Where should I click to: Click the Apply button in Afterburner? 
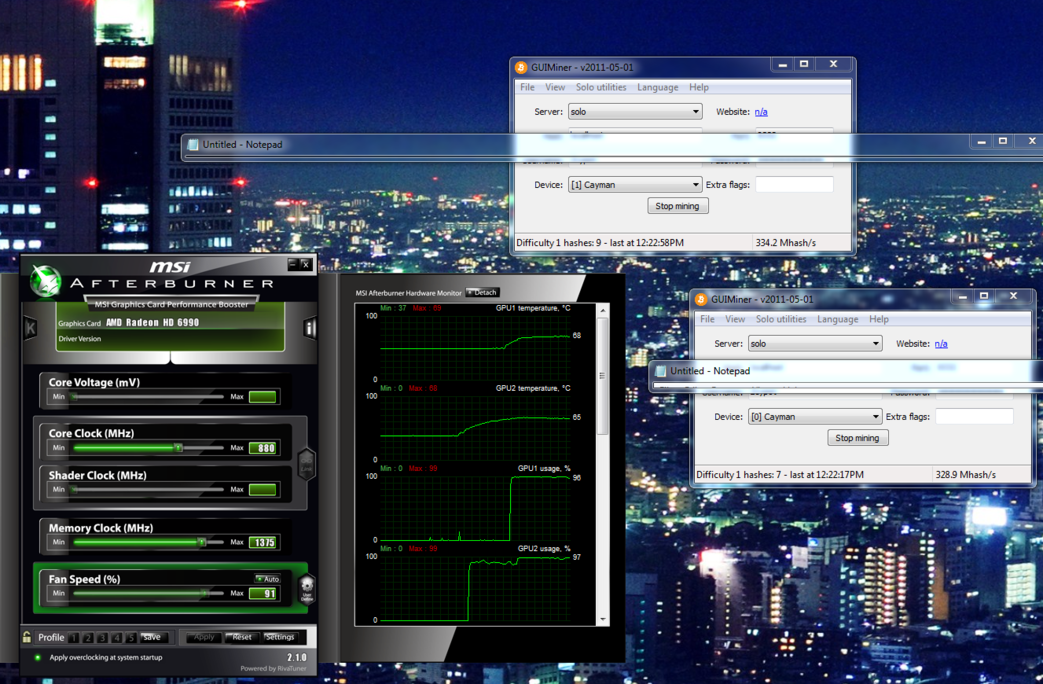coord(204,637)
